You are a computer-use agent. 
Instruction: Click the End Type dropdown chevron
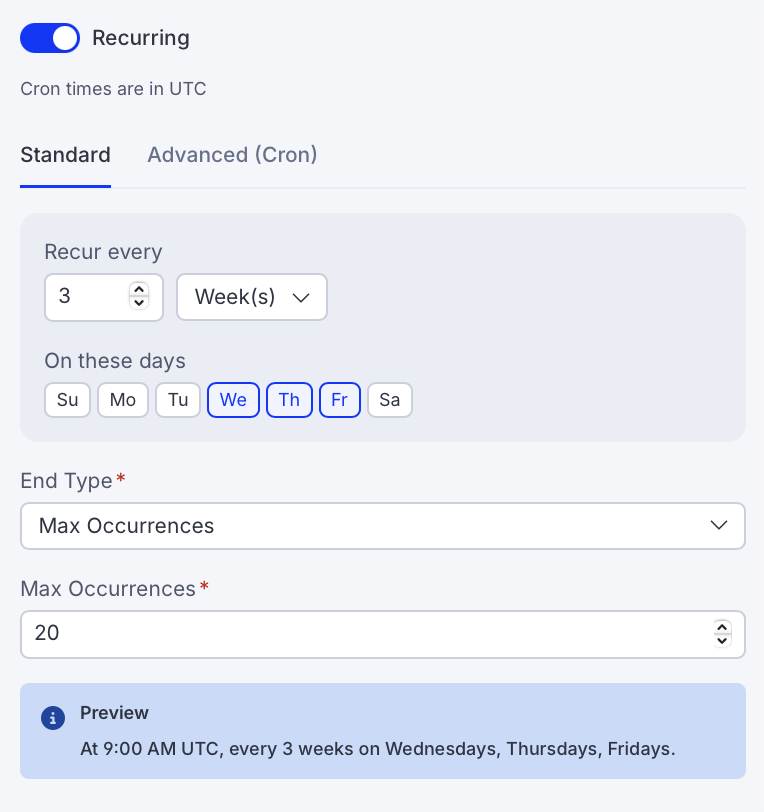tap(718, 526)
